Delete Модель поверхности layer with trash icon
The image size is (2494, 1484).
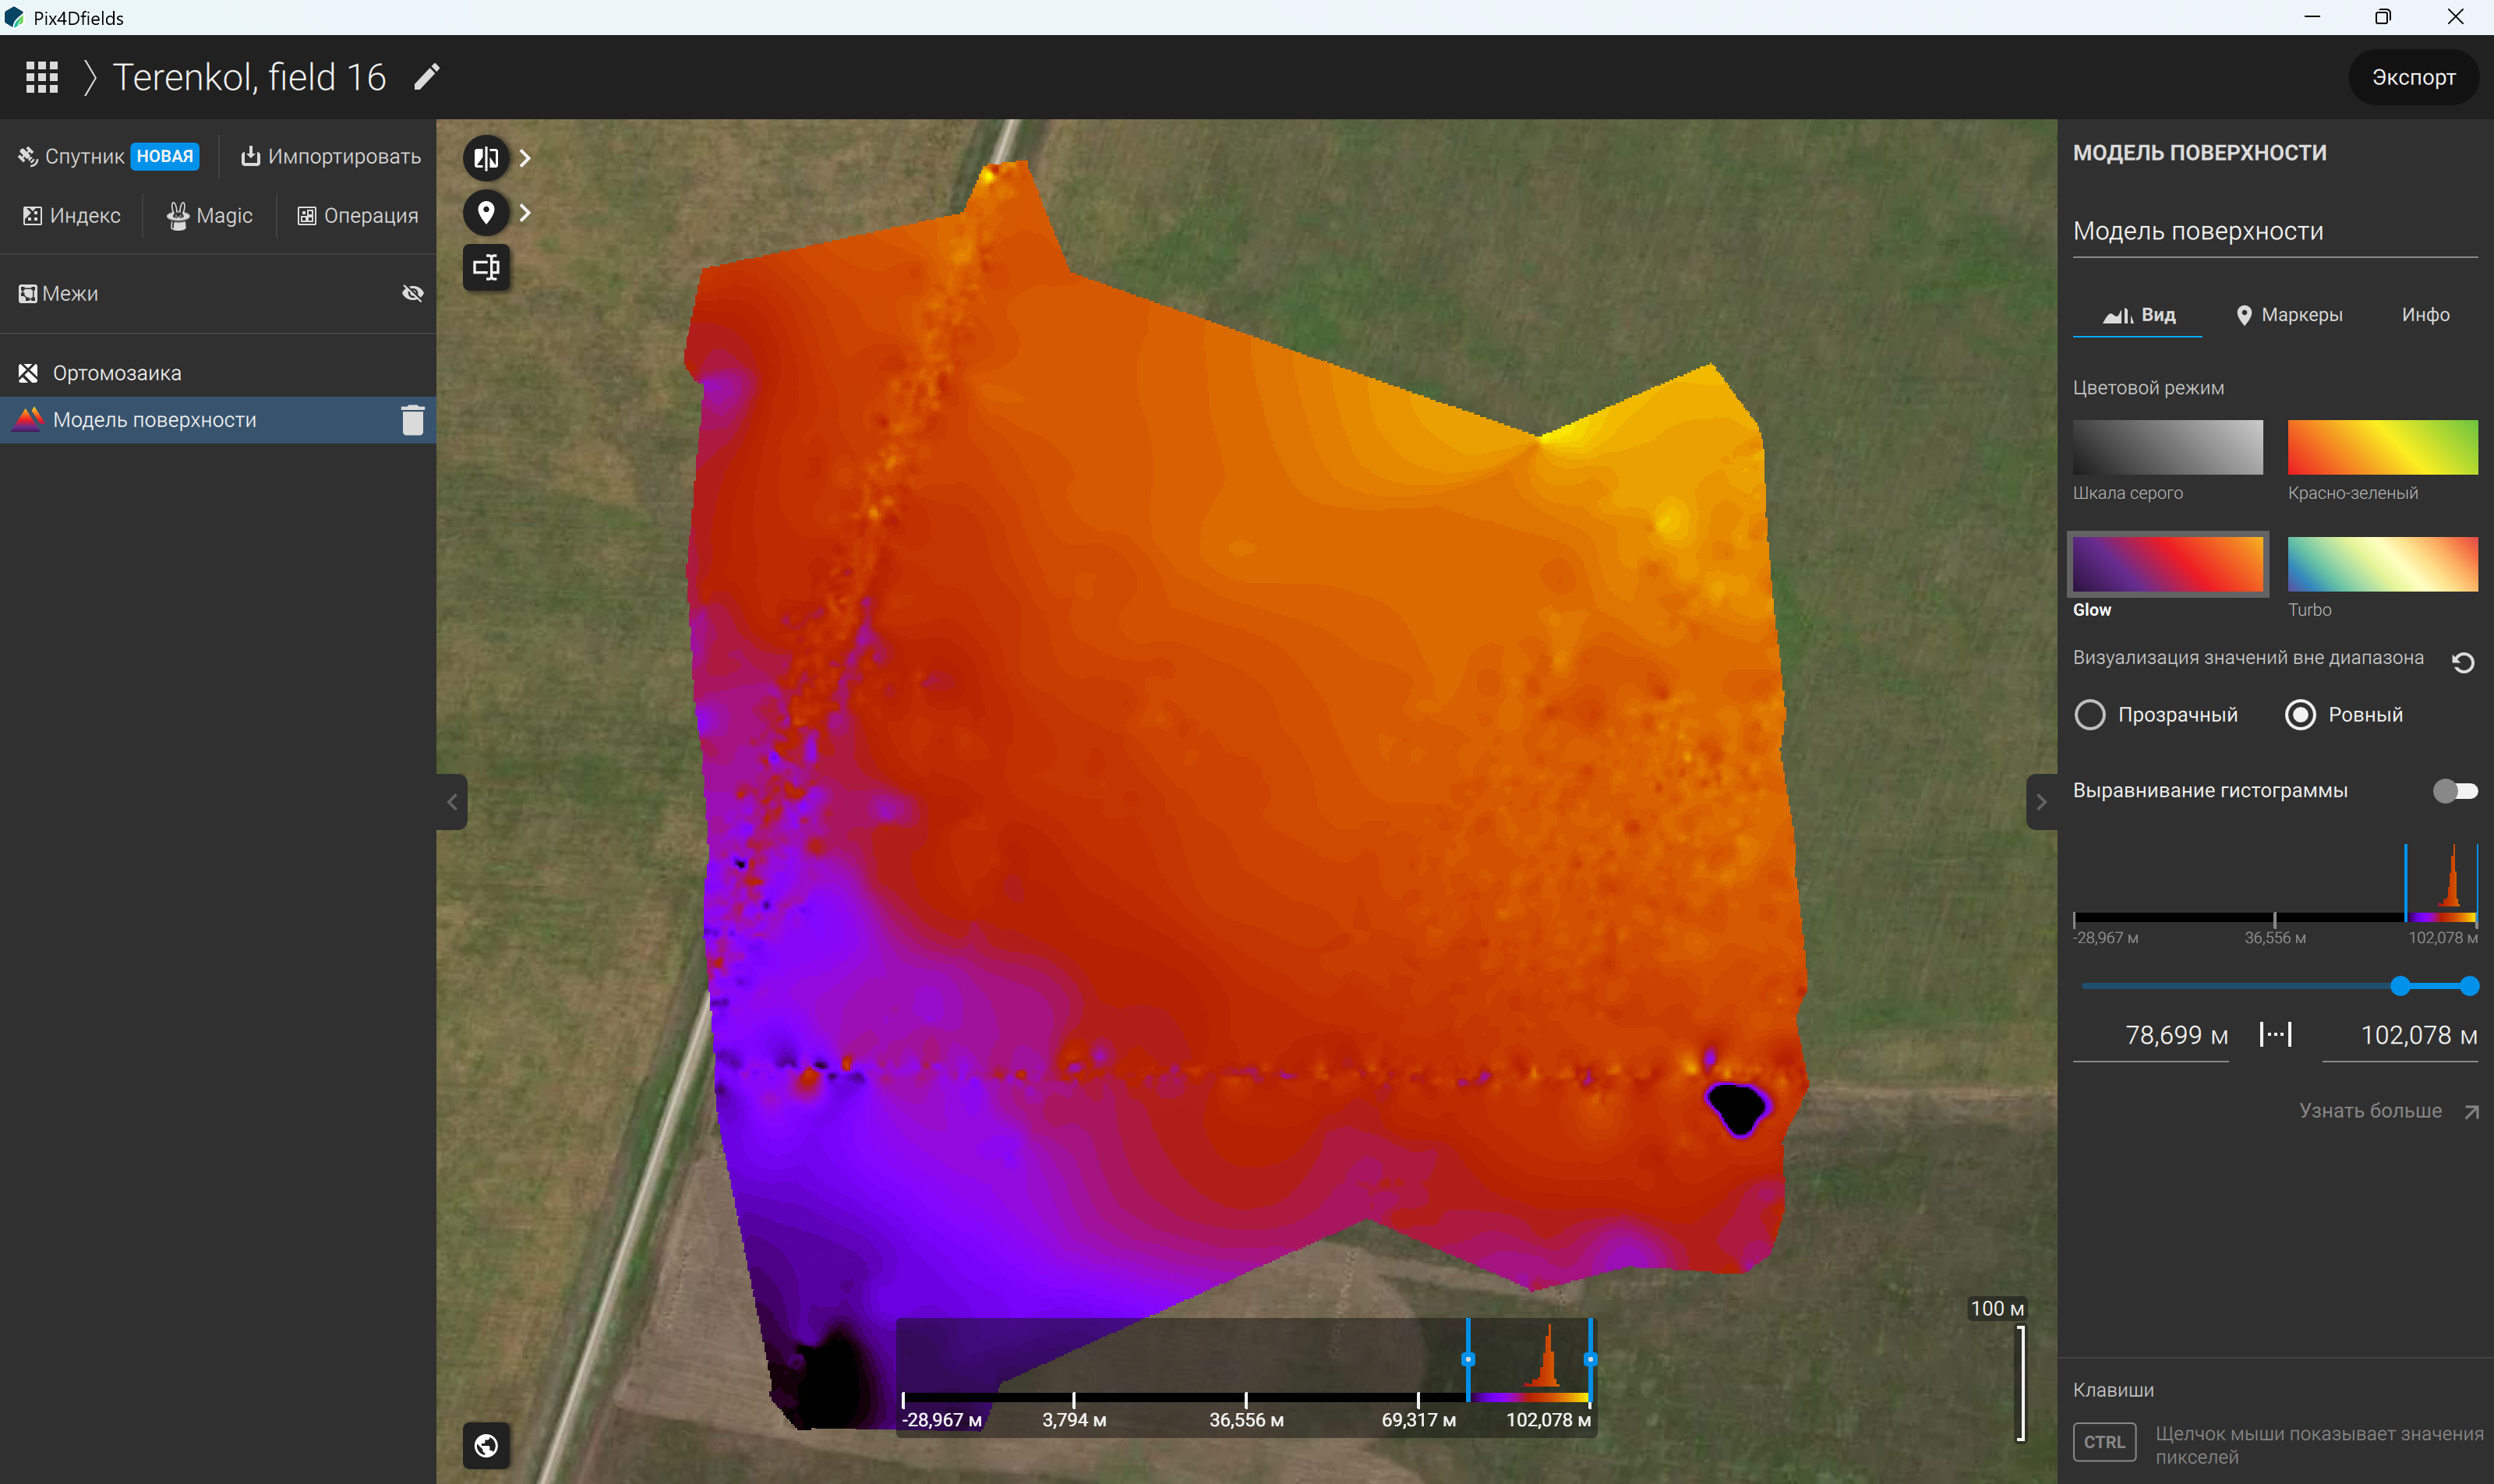[413, 420]
